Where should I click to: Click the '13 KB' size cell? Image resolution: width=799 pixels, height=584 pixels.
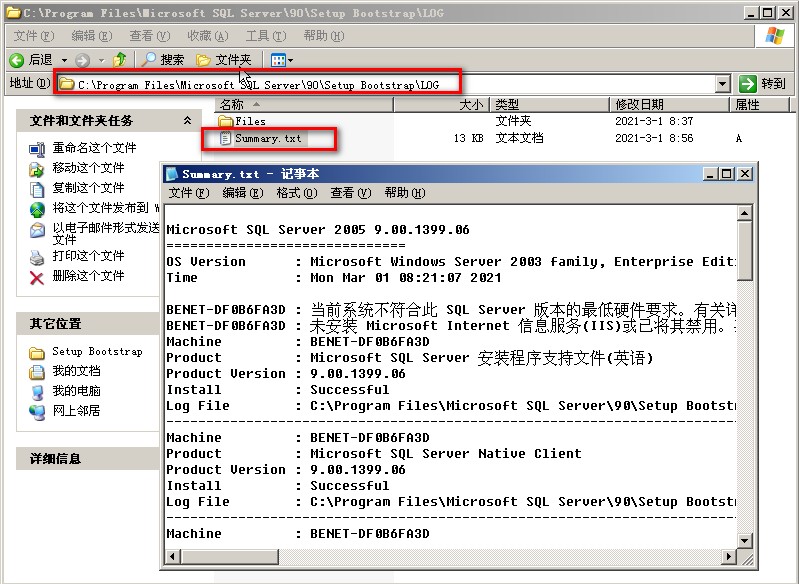pyautogui.click(x=468, y=138)
